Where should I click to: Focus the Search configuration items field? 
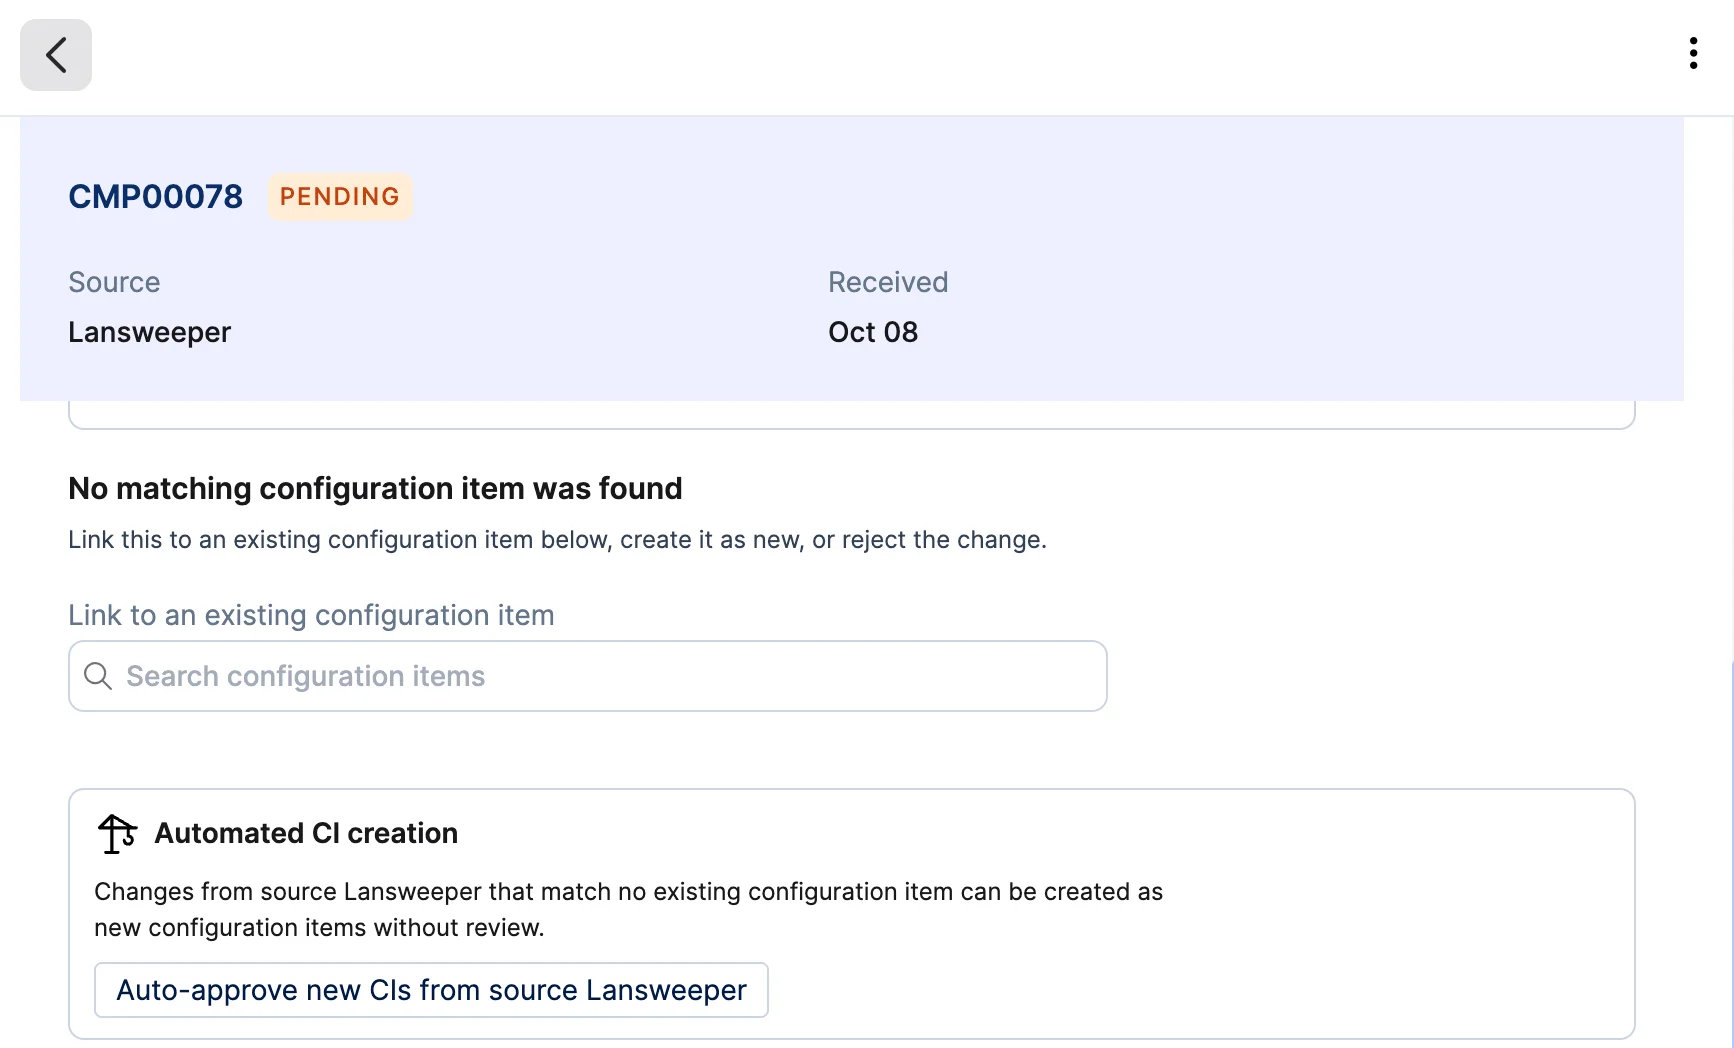pos(588,676)
